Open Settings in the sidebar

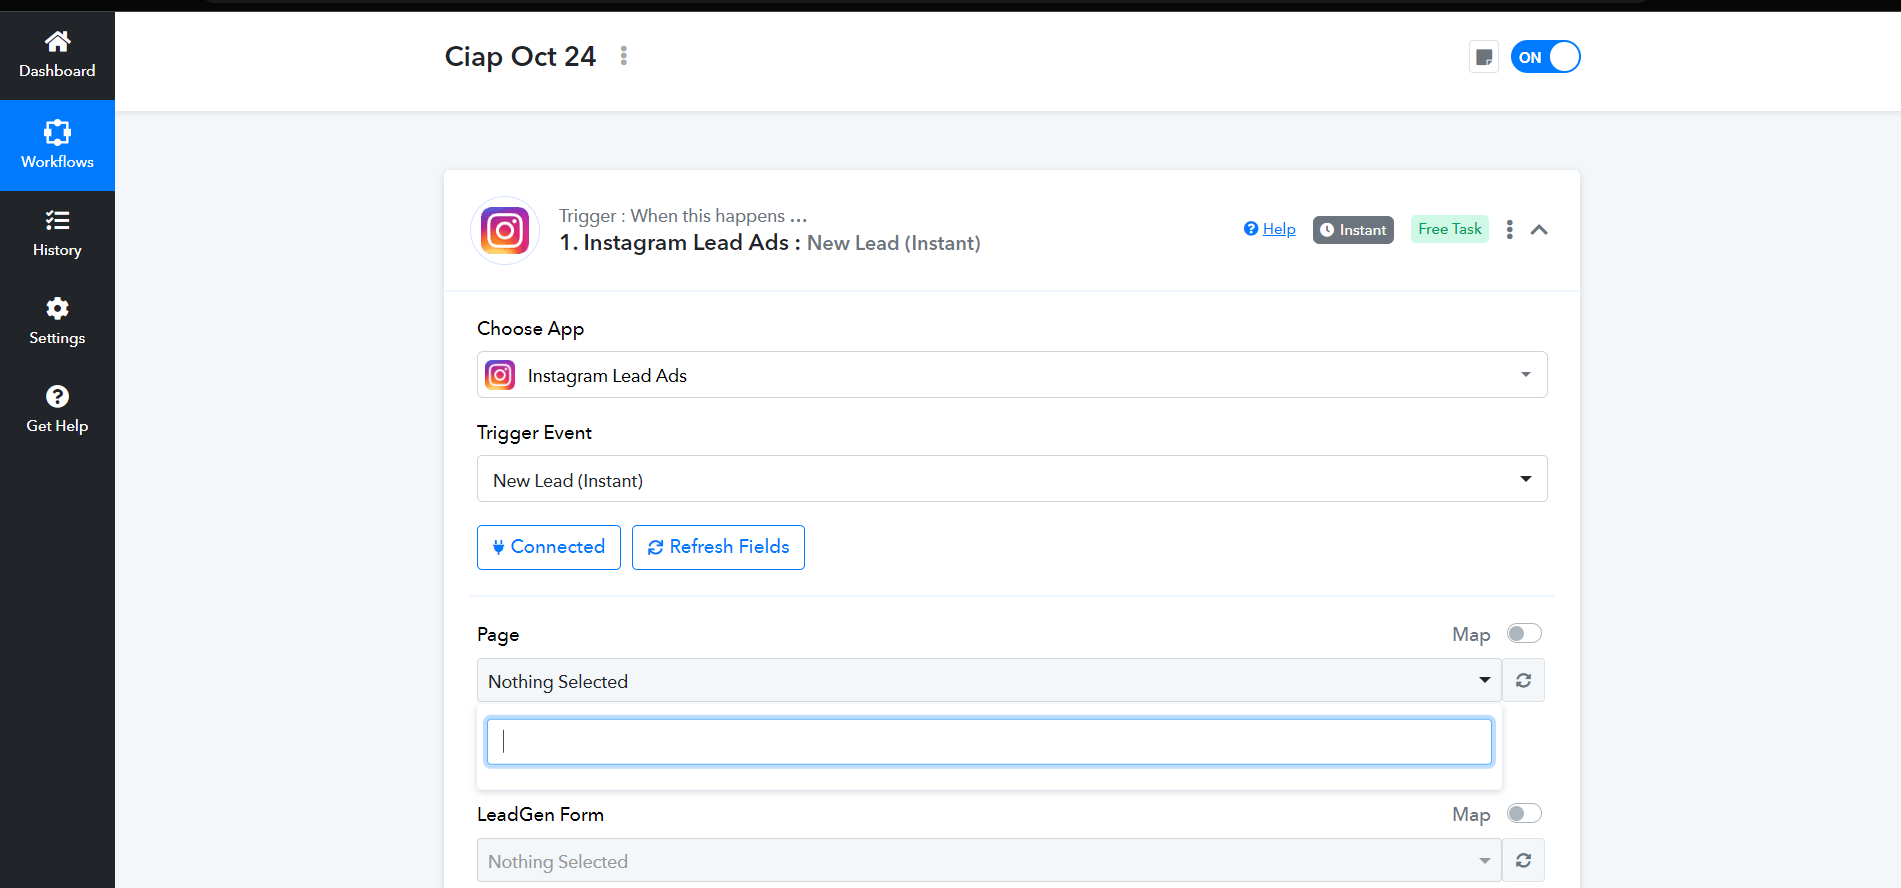pyautogui.click(x=57, y=322)
